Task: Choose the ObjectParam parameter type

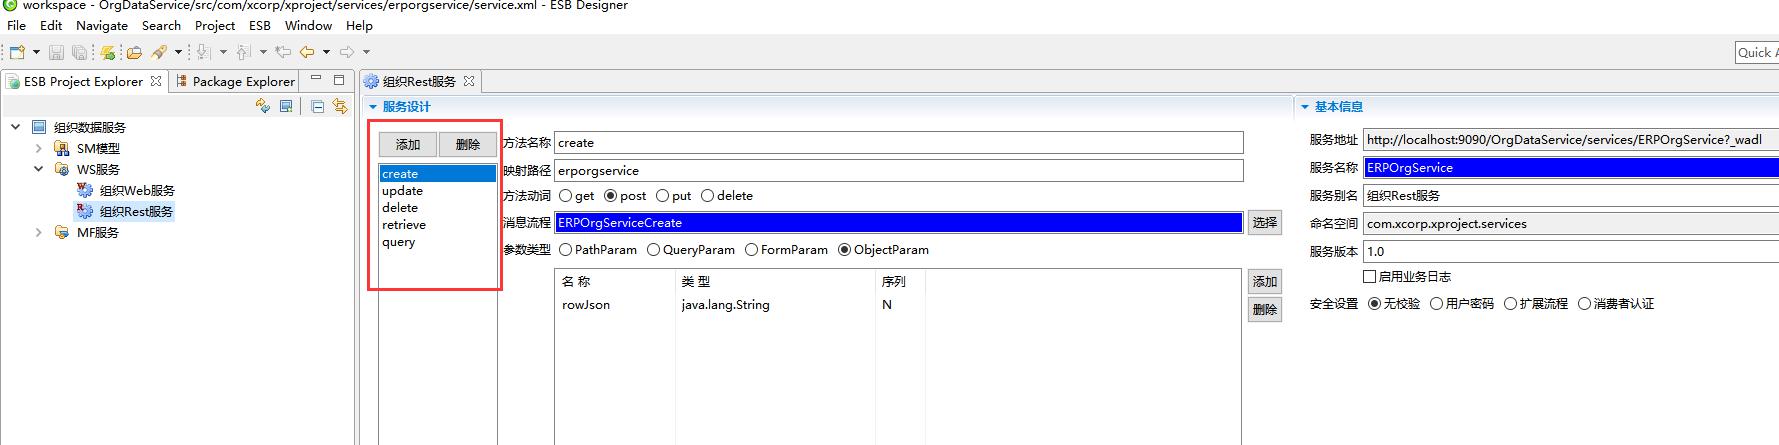Action: [845, 250]
